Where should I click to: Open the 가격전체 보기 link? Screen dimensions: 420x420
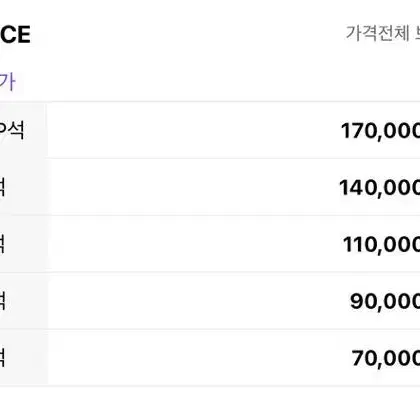tap(383, 33)
